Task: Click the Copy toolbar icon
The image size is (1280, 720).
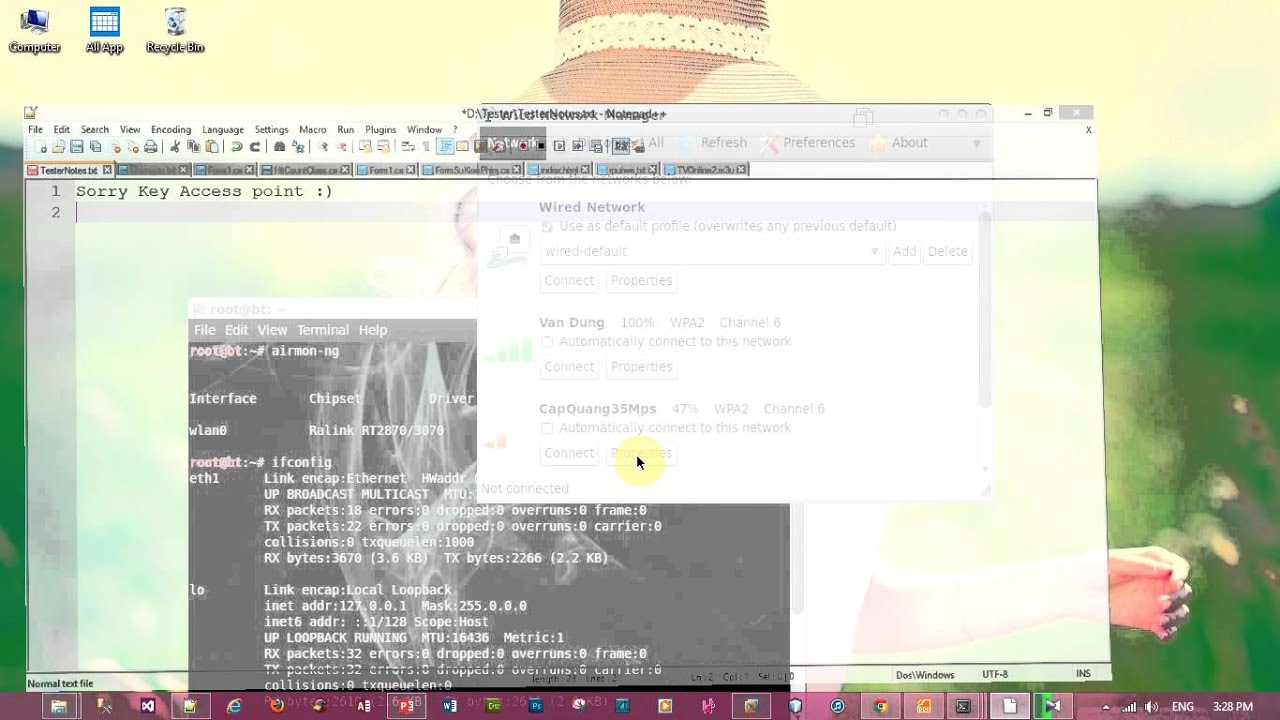Action: pos(193,147)
